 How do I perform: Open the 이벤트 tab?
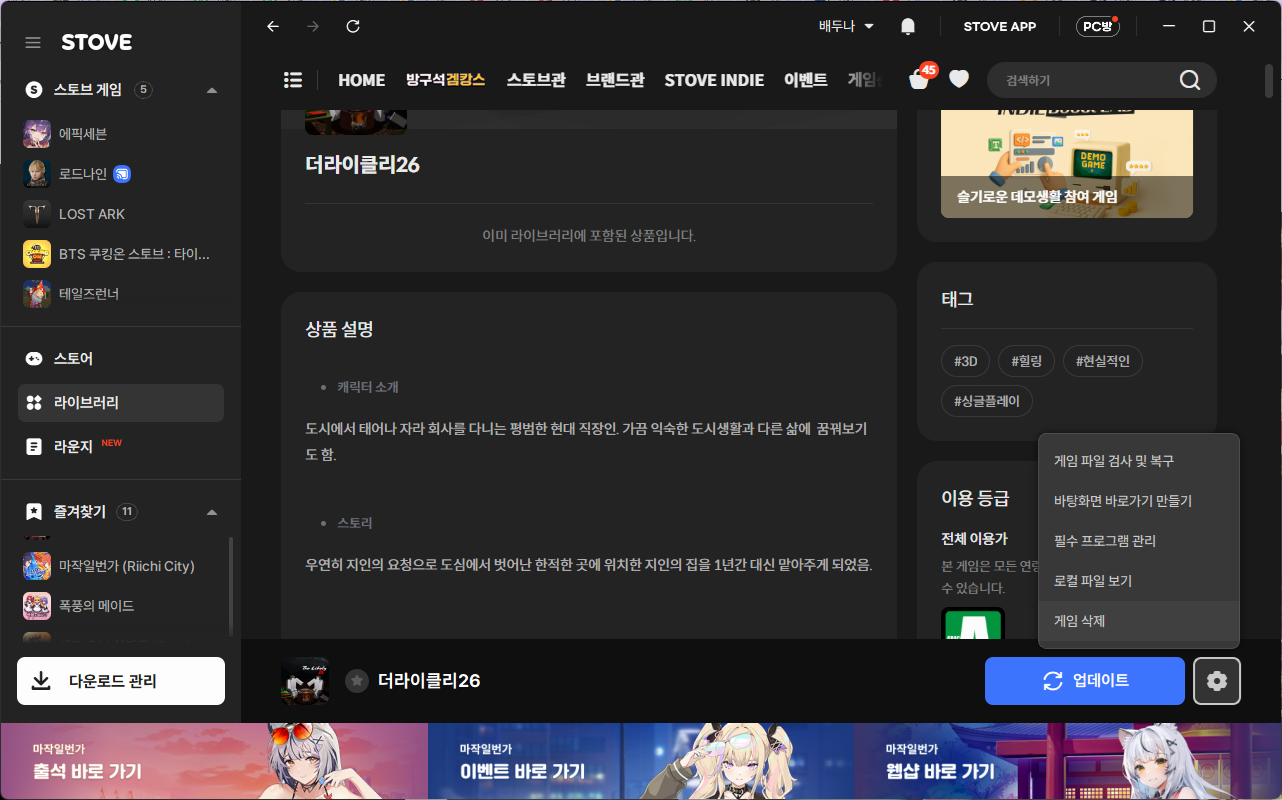(806, 80)
